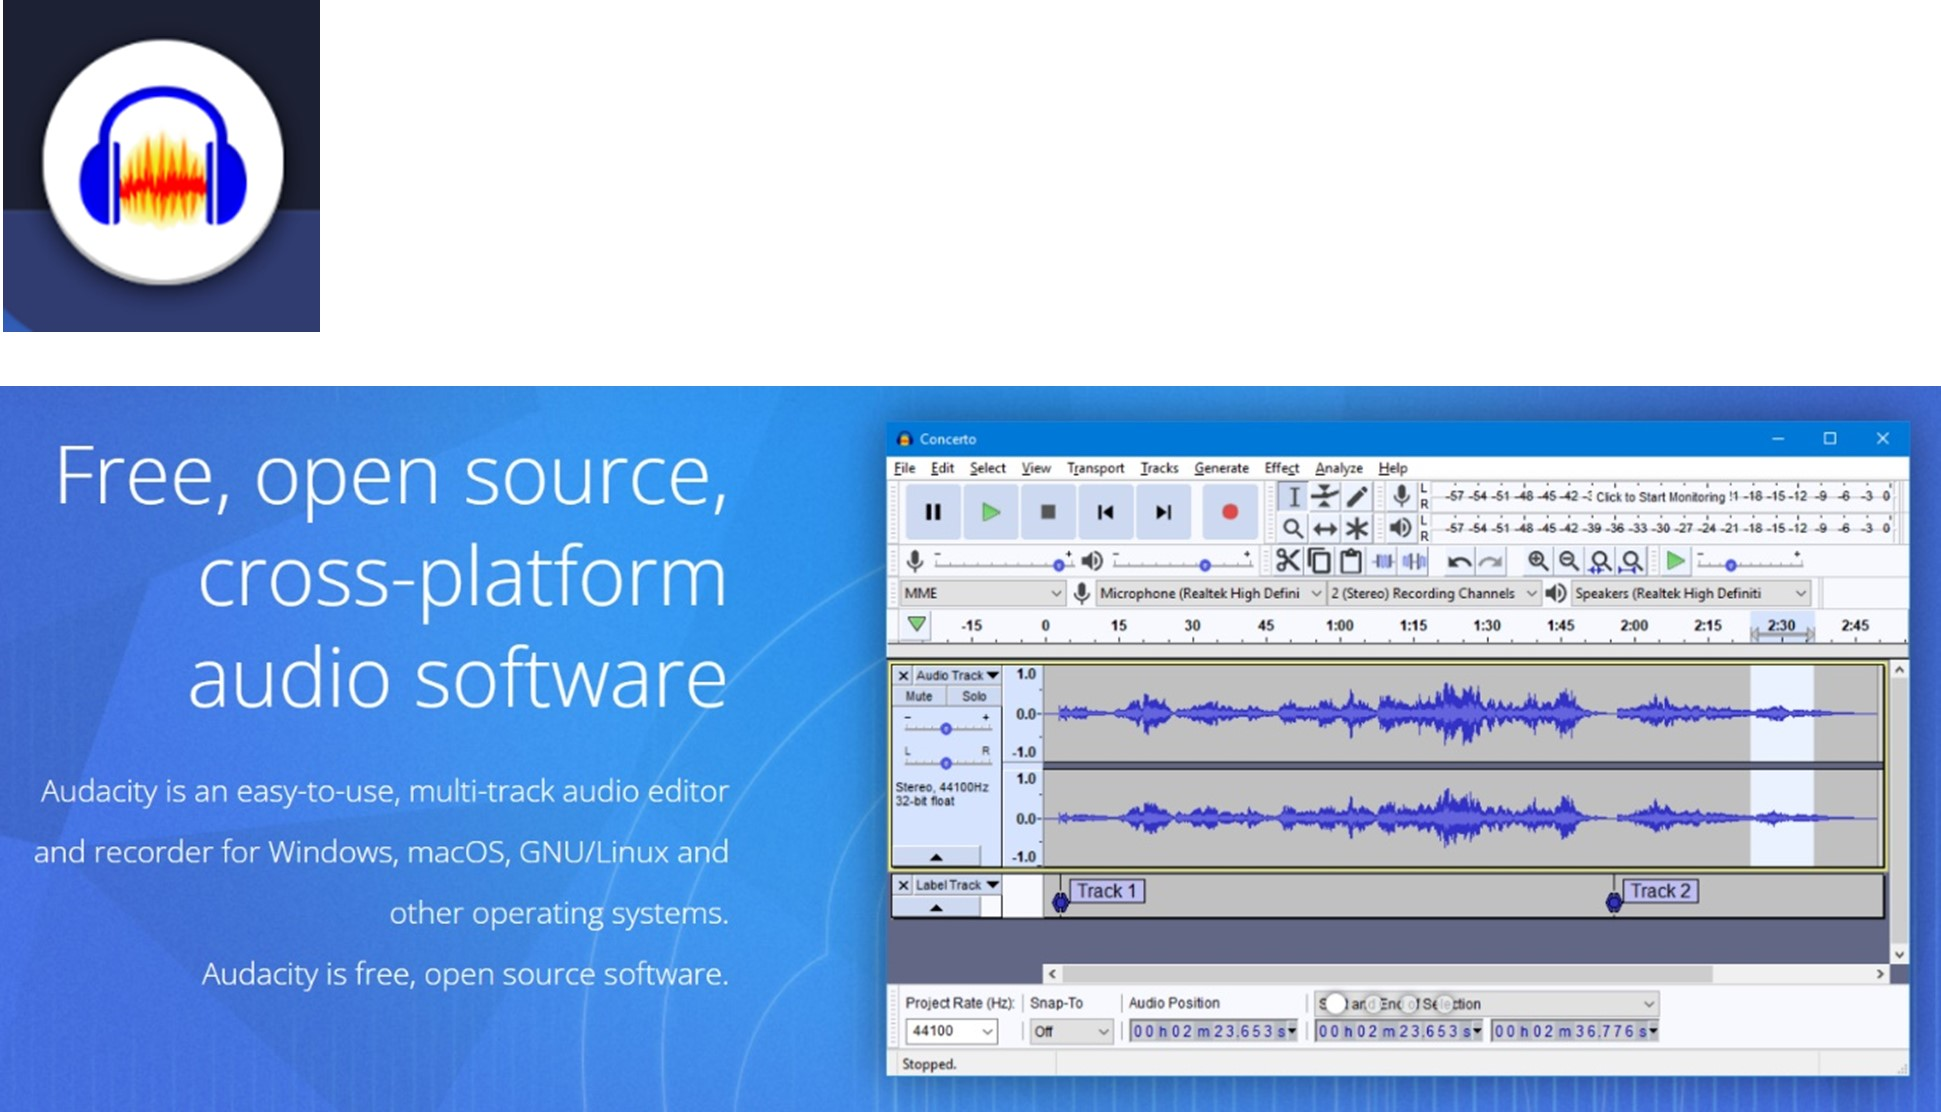Click the Audio Track gain slider knob
Screen dimensions: 1941x1112
coord(946,729)
